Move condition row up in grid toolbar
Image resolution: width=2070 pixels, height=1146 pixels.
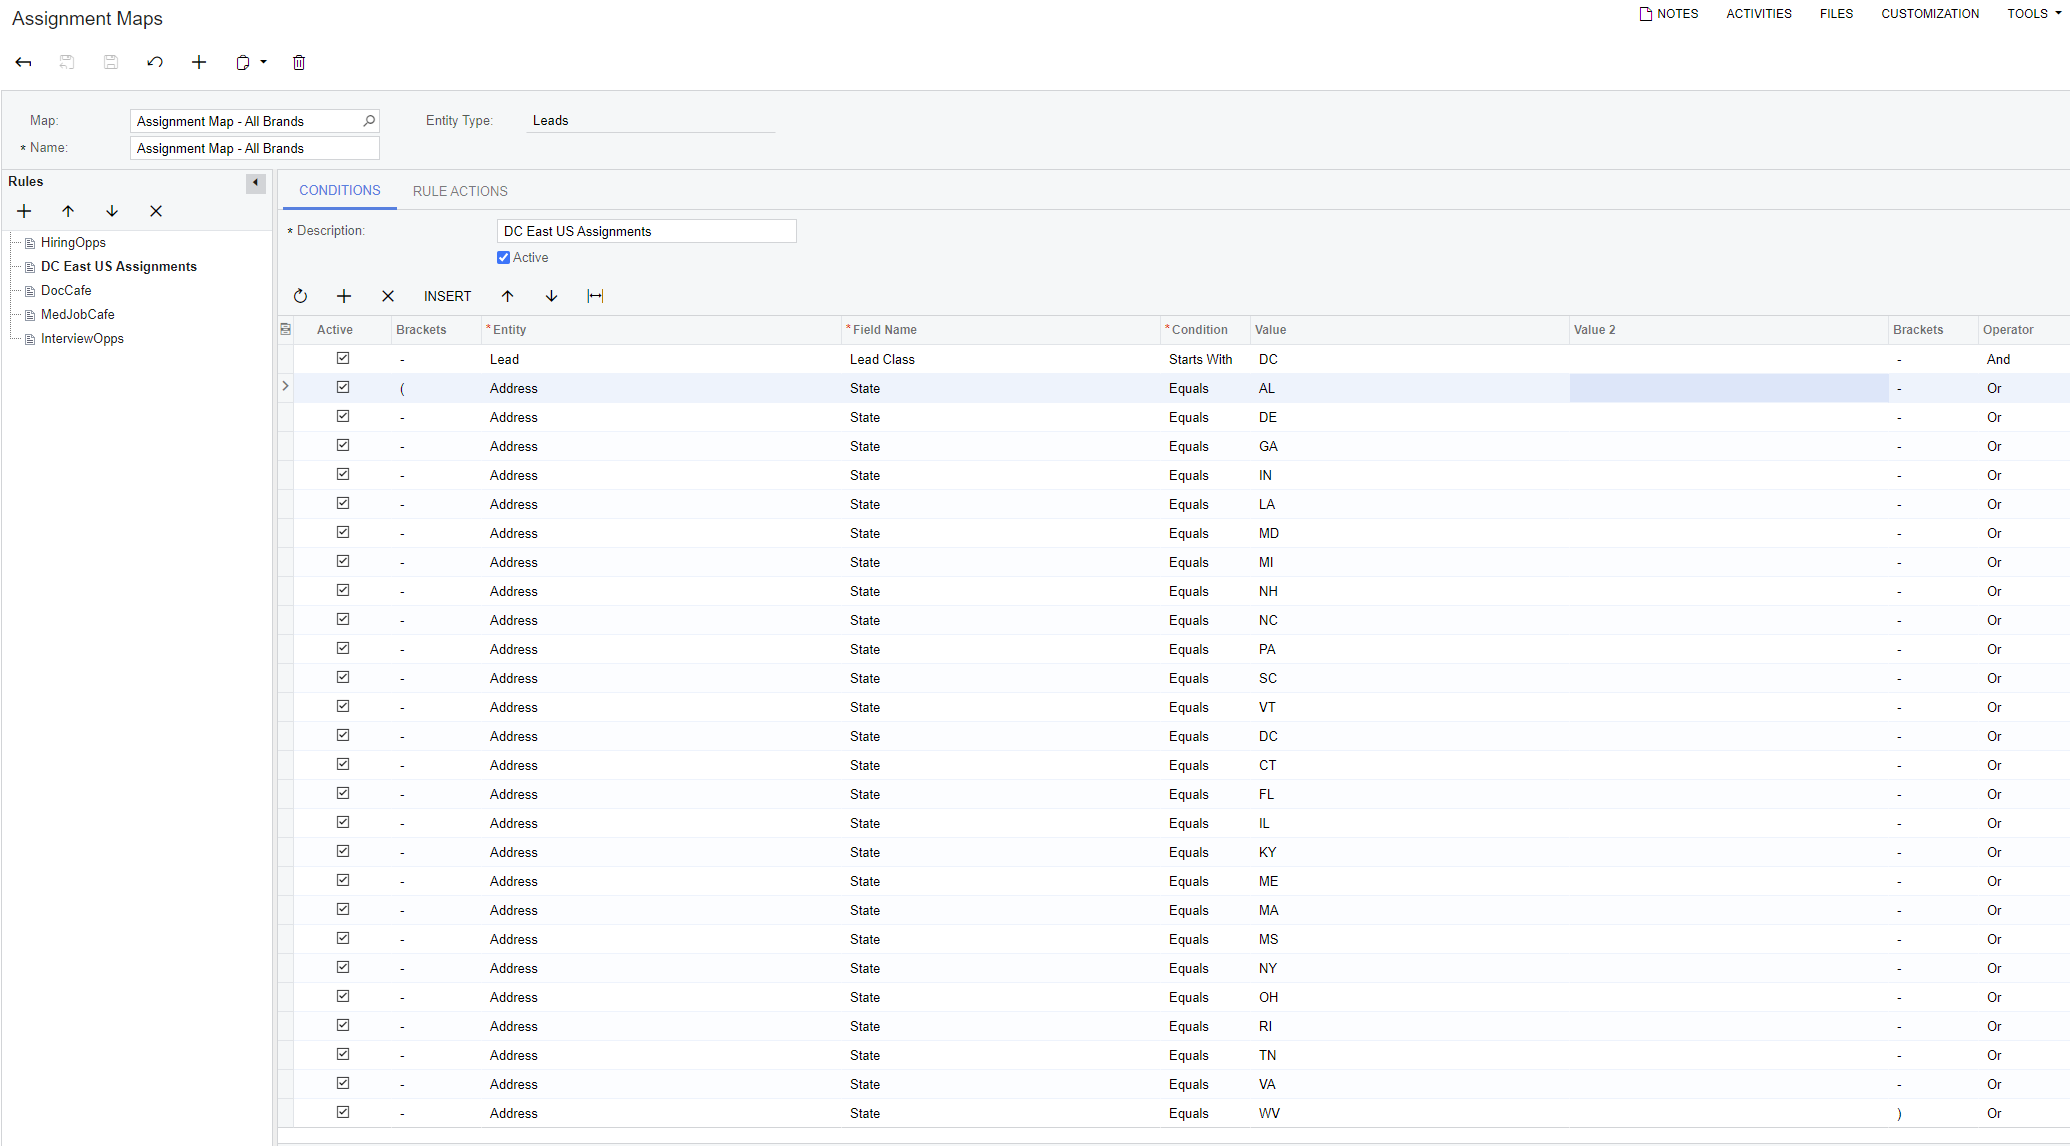click(x=508, y=296)
